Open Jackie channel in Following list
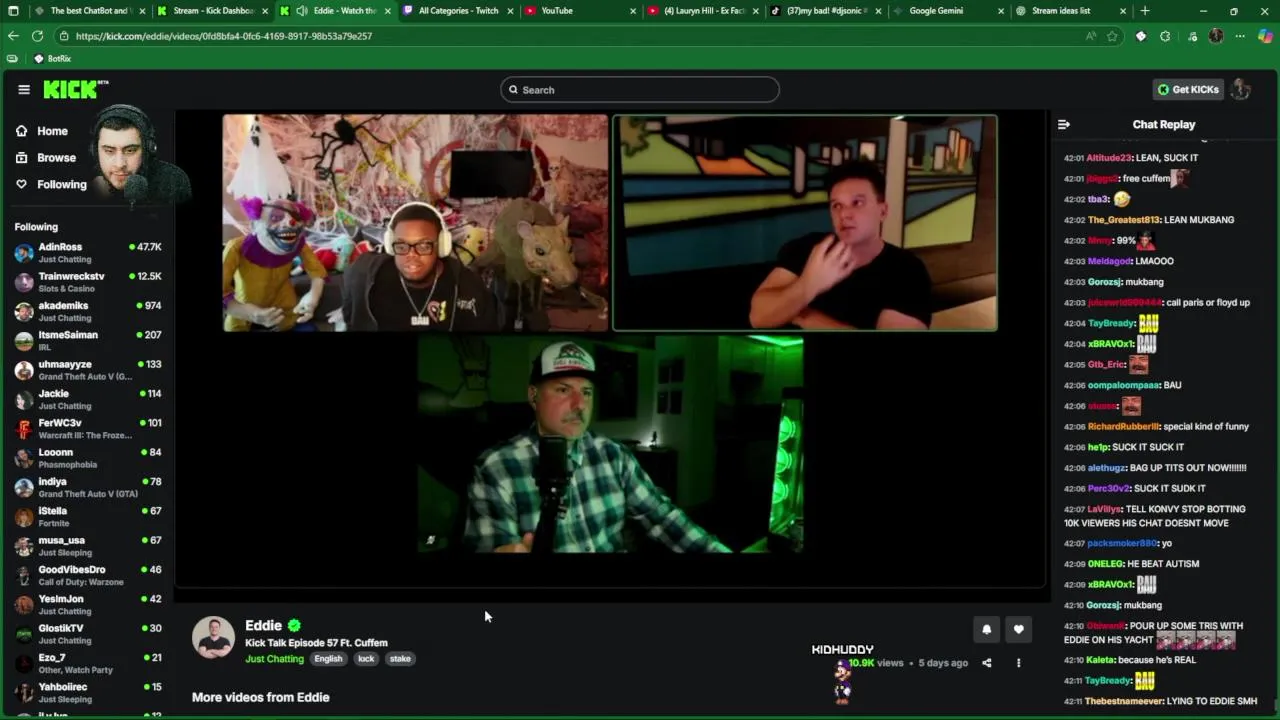The height and width of the screenshot is (720, 1280). click(x=88, y=399)
